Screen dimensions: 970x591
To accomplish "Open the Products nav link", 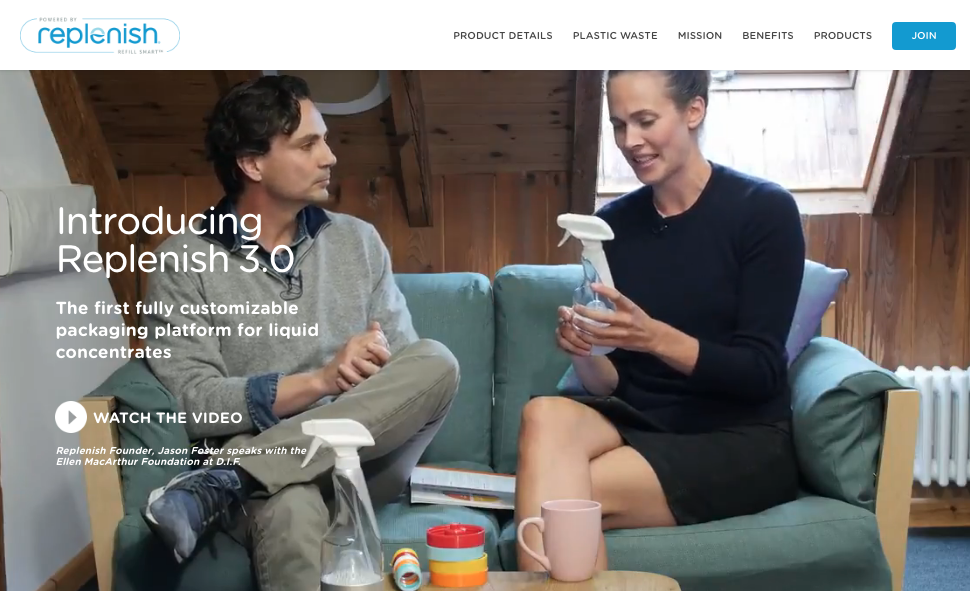I will click(x=843, y=36).
